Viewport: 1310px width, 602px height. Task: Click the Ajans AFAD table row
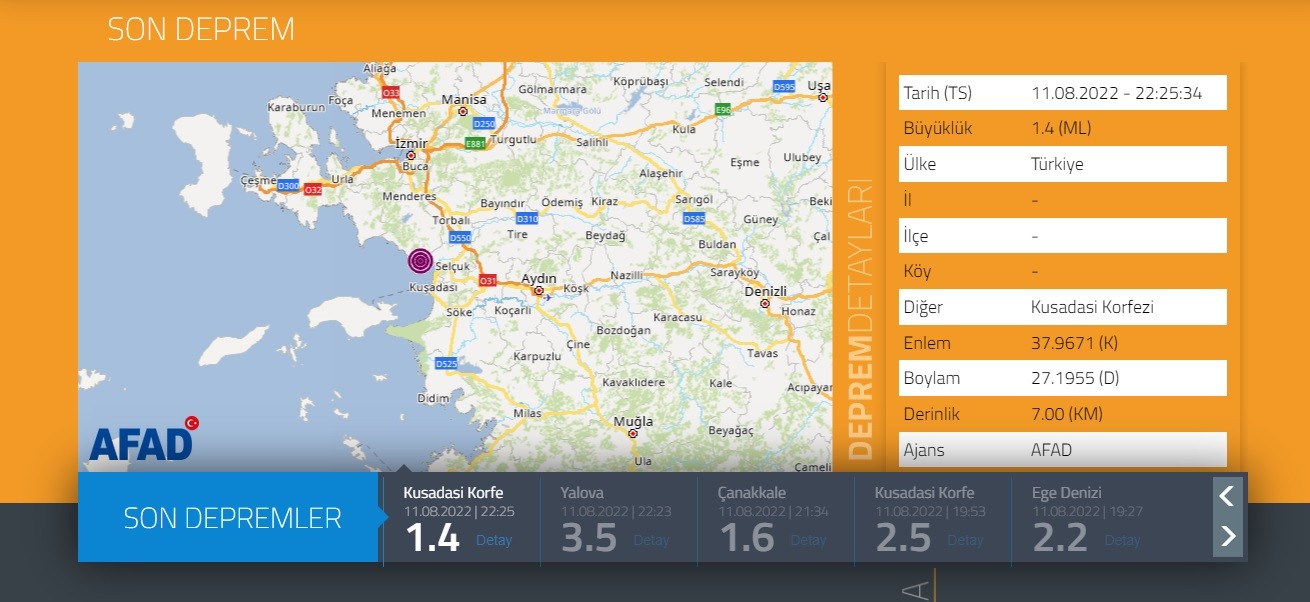tap(1062, 450)
